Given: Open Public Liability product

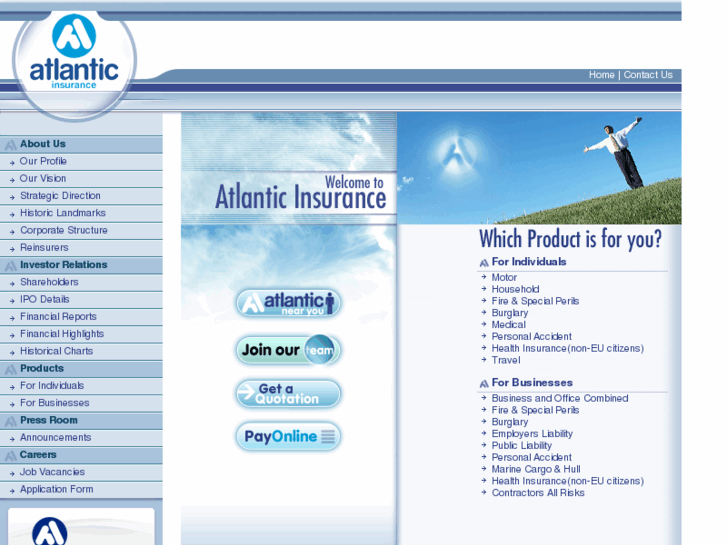Looking at the screenshot, I should (522, 446).
